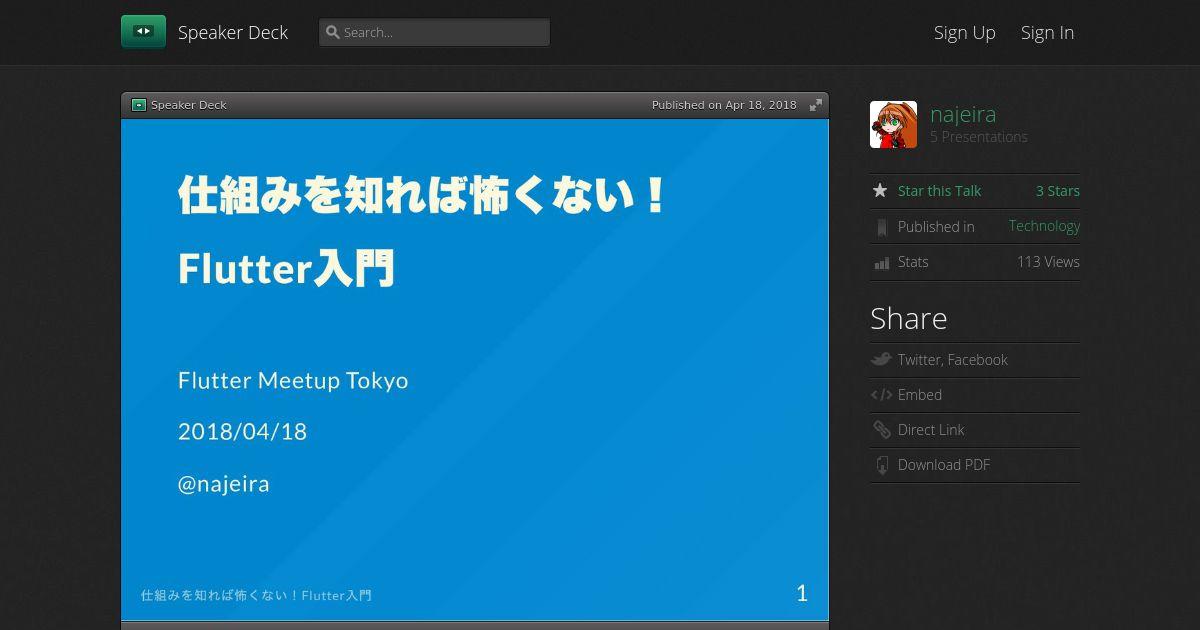Click Published on Apr 18, 2018 text
This screenshot has height=630, width=1200.
(724, 105)
